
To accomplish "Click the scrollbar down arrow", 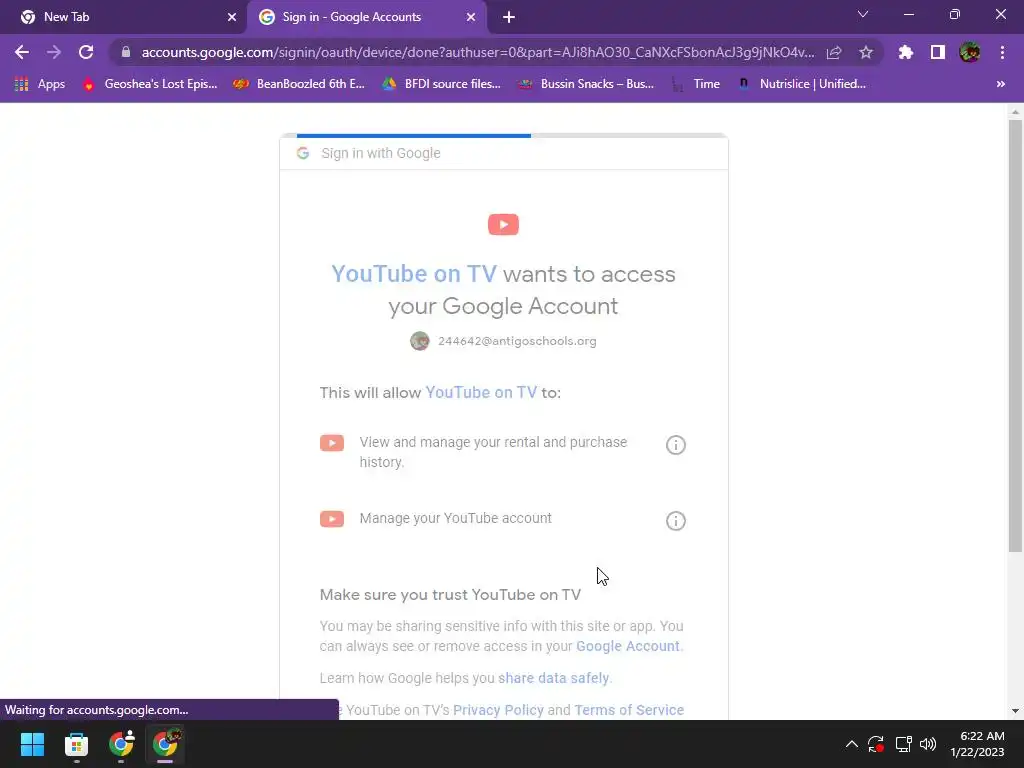I will point(1015,711).
